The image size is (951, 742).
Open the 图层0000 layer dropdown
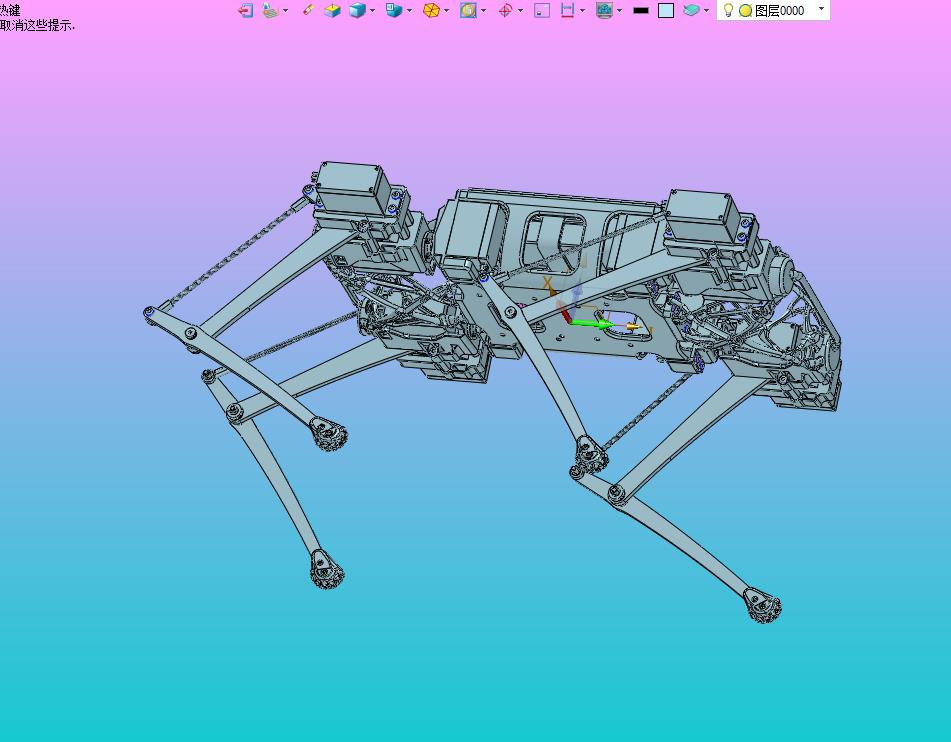coord(821,9)
